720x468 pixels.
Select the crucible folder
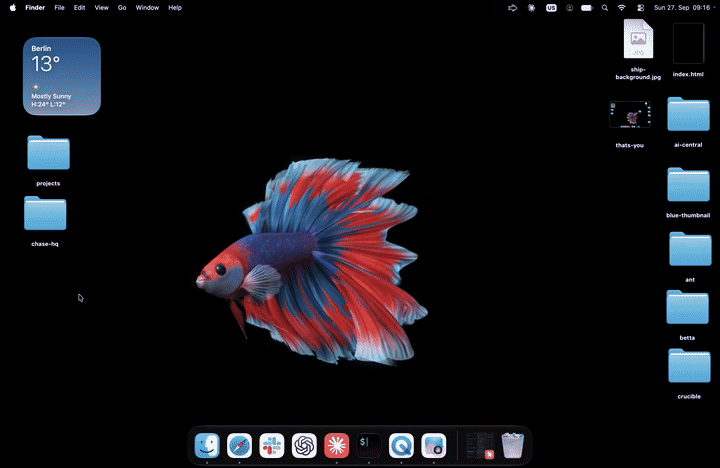click(689, 366)
